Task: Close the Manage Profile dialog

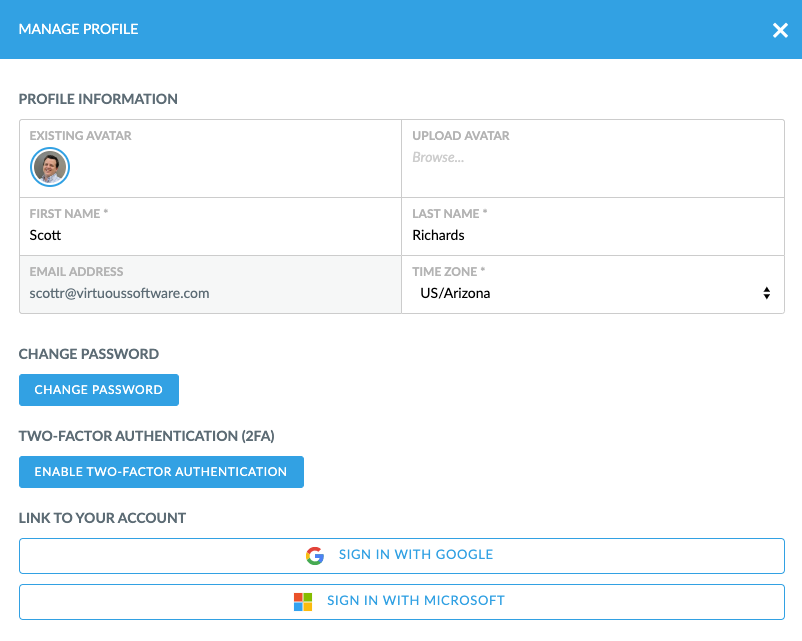Action: click(780, 30)
